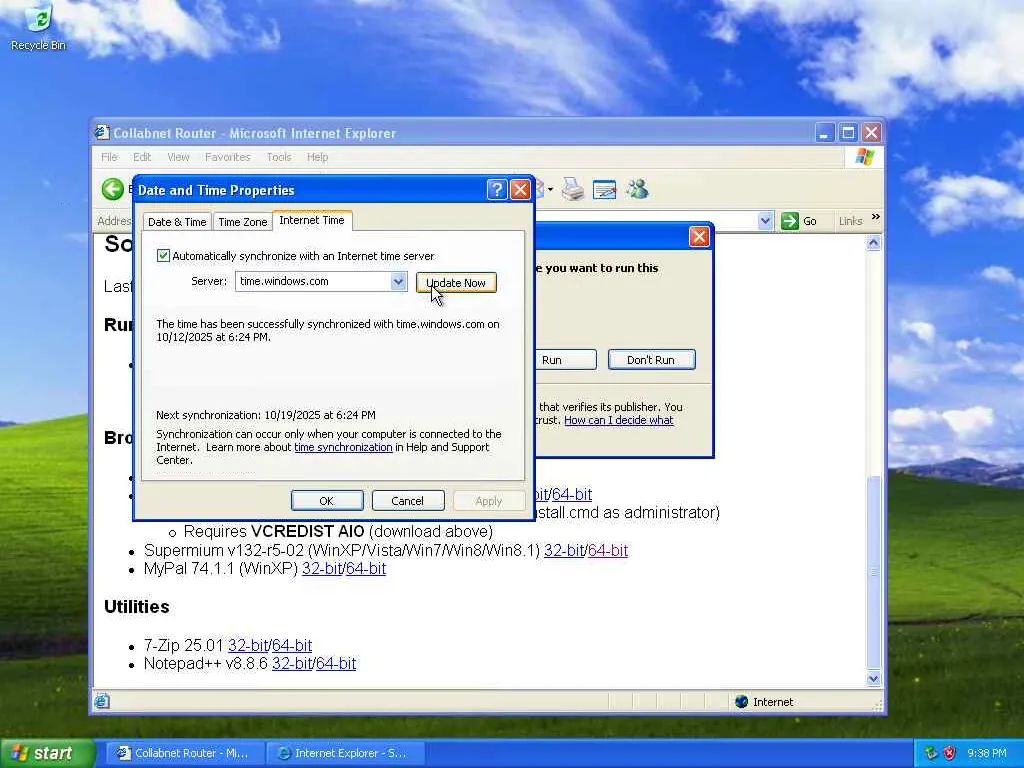This screenshot has height=768, width=1024.
Task: Open the time synchronization help link
Action: pos(343,447)
